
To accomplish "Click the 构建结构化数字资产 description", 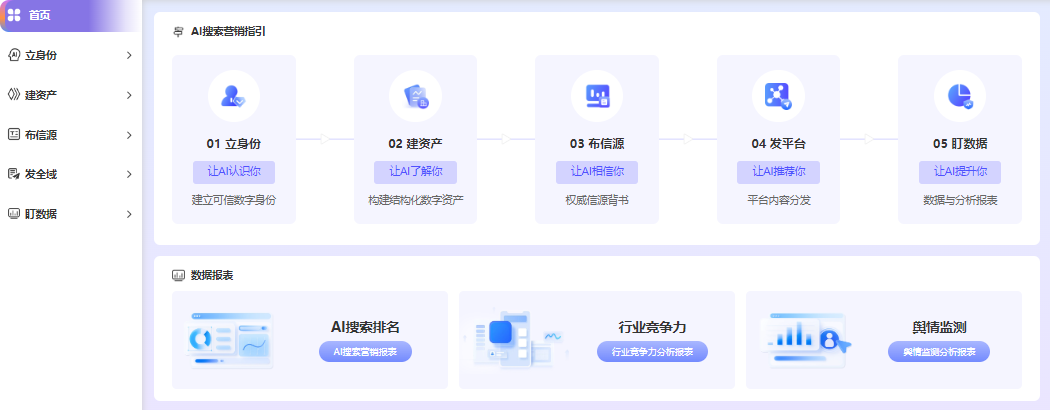I will point(415,200).
